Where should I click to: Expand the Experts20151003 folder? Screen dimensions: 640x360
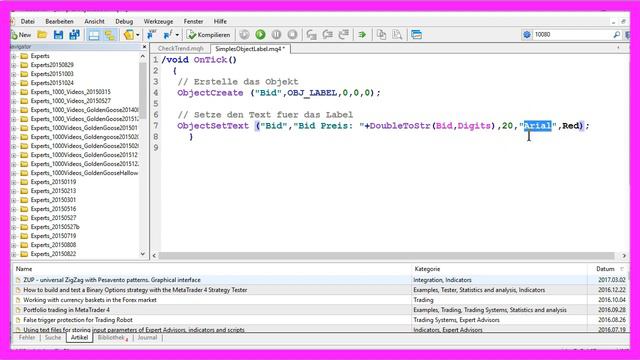point(13,74)
